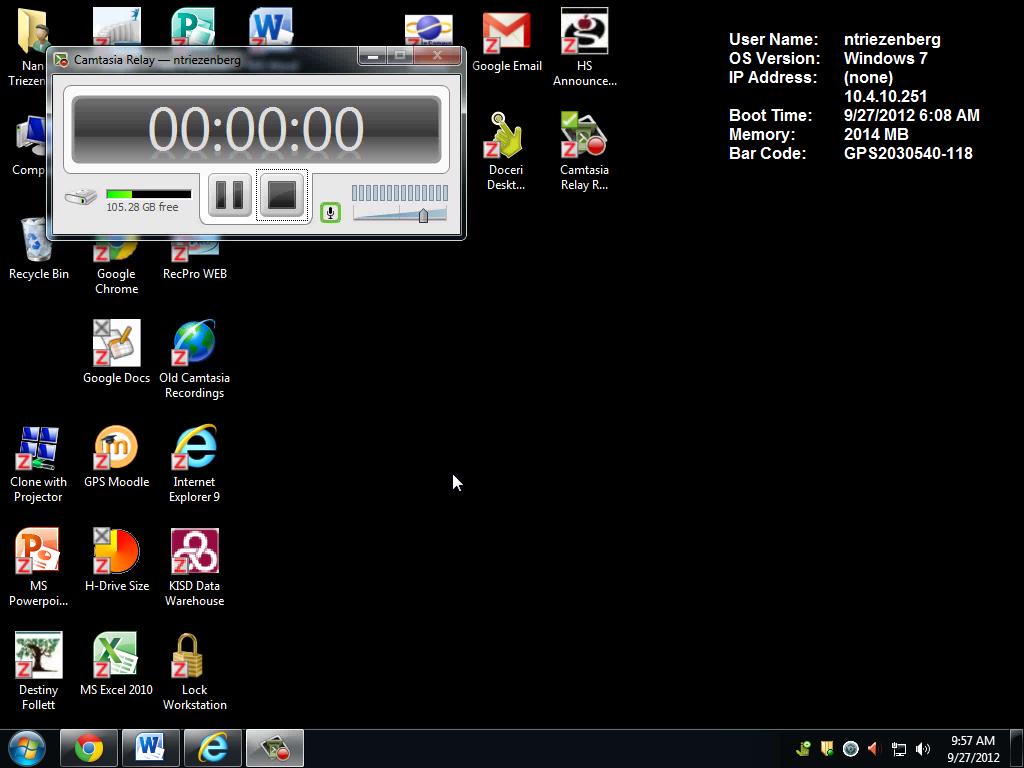
Task: Click the taskbar clock showing 9:57 AM
Action: pos(973,749)
